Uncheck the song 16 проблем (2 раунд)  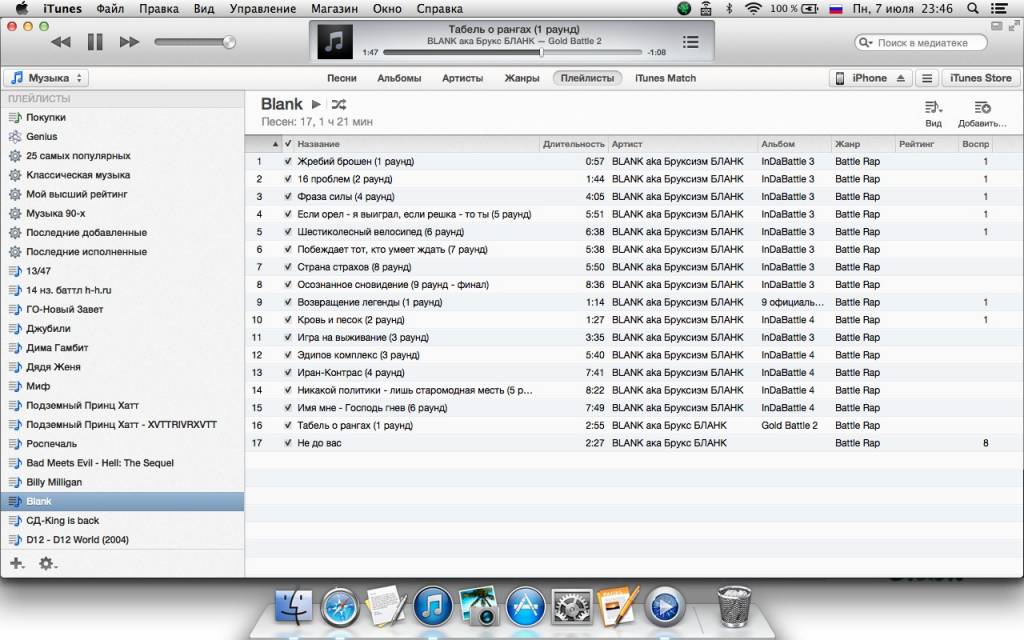(x=288, y=179)
